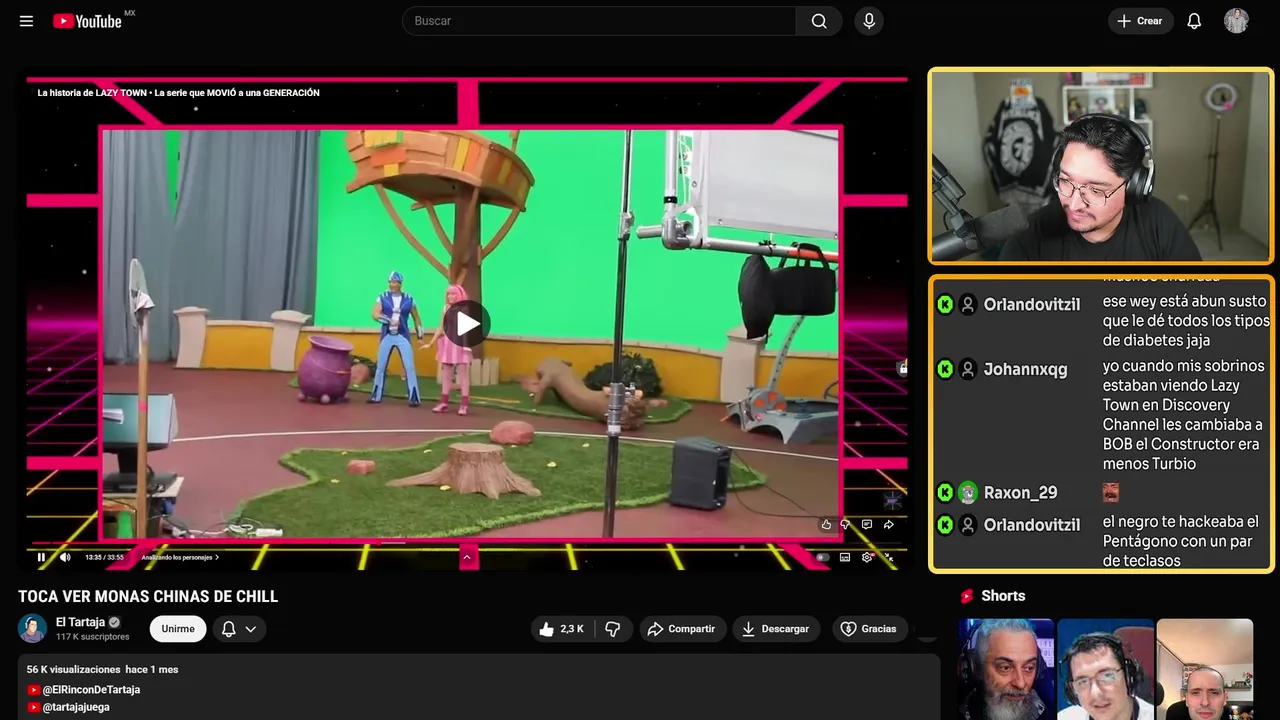Viewport: 1280px width, 720px height.
Task: Expand the notification preferences chevron
Action: pyautogui.click(x=251, y=629)
